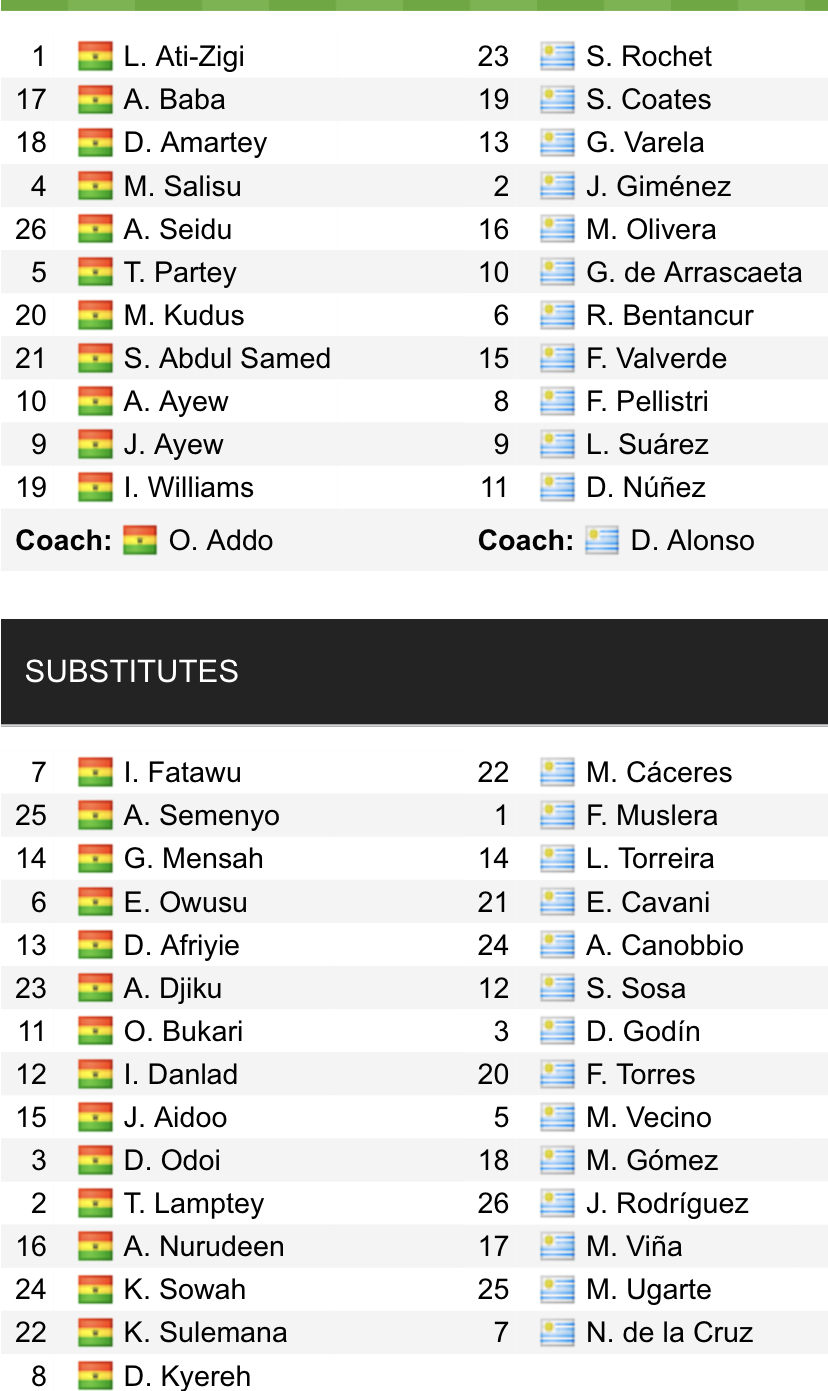
Task: Click Uruguay flag next to L. Suárez
Action: (x=557, y=444)
